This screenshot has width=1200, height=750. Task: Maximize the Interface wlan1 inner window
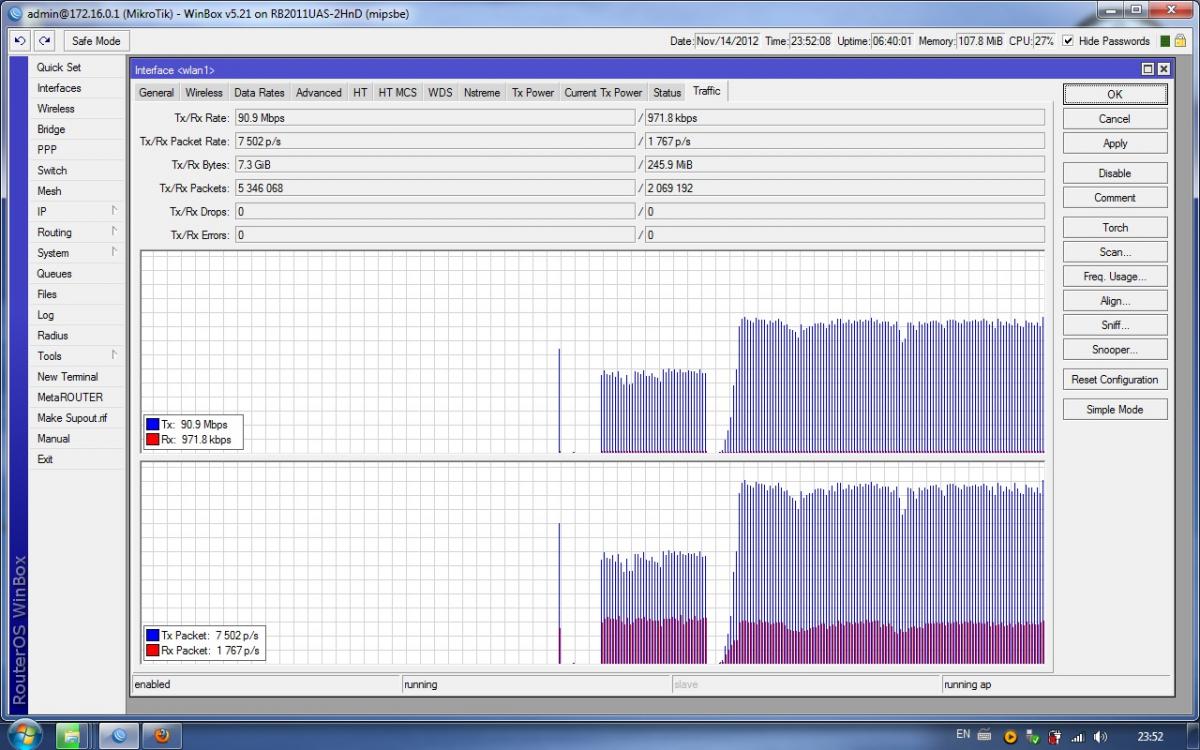tap(1148, 69)
